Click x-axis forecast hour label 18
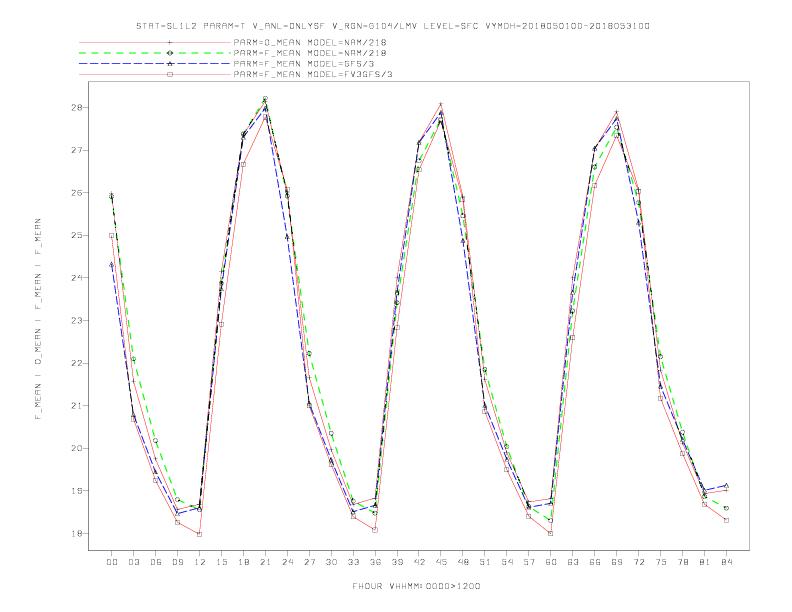The image size is (792, 612). coord(243,562)
